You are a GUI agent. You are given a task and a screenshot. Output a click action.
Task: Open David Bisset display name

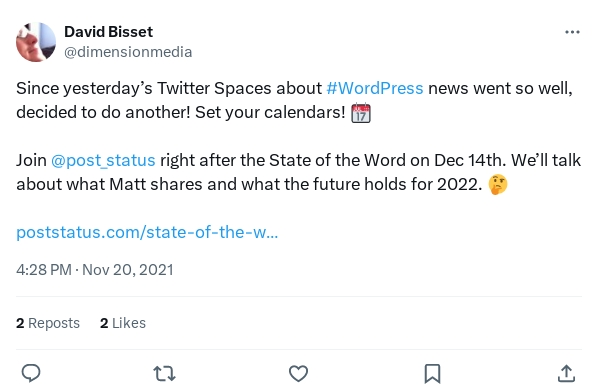click(108, 32)
